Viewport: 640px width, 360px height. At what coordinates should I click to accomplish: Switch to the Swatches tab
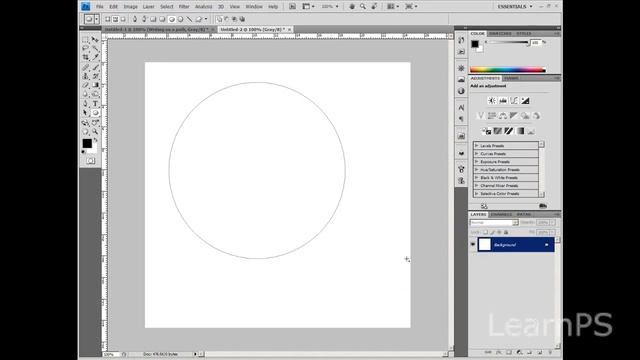pyautogui.click(x=500, y=33)
